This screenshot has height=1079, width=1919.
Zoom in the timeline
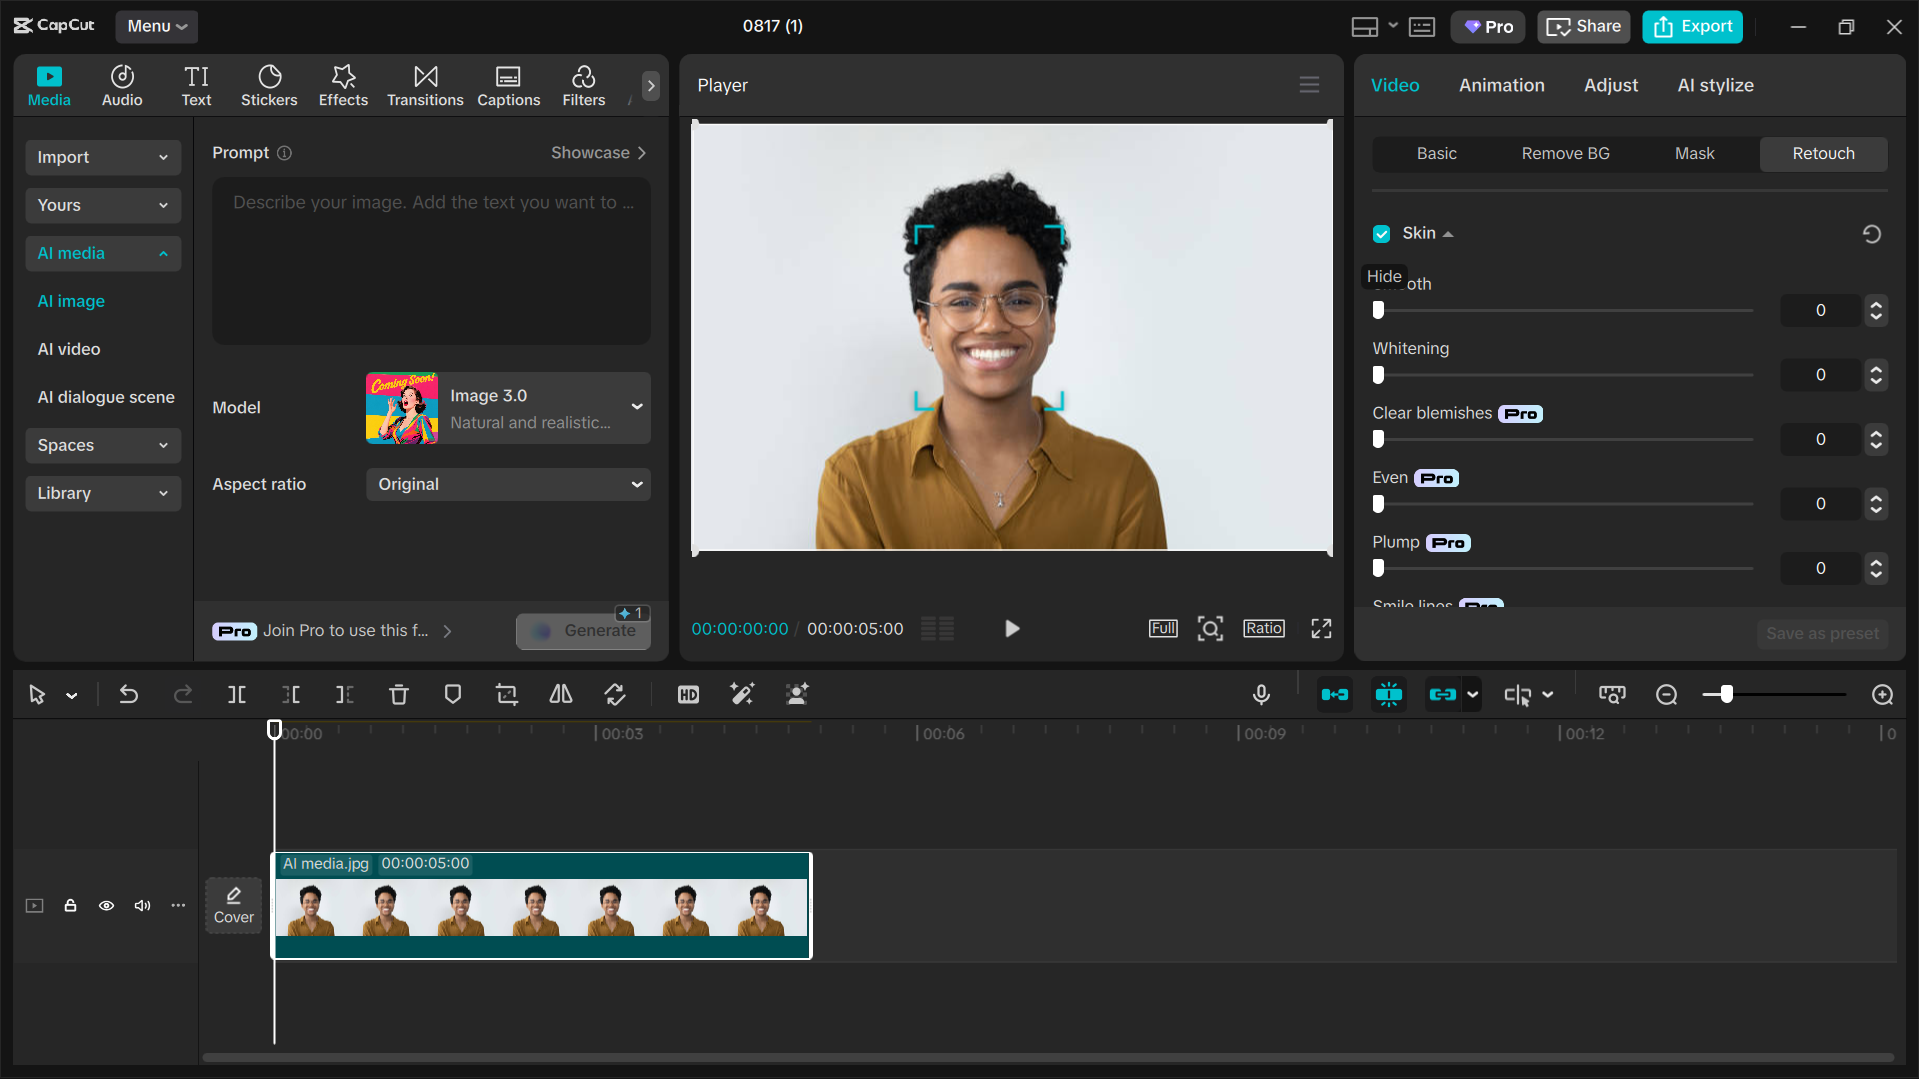click(1882, 694)
